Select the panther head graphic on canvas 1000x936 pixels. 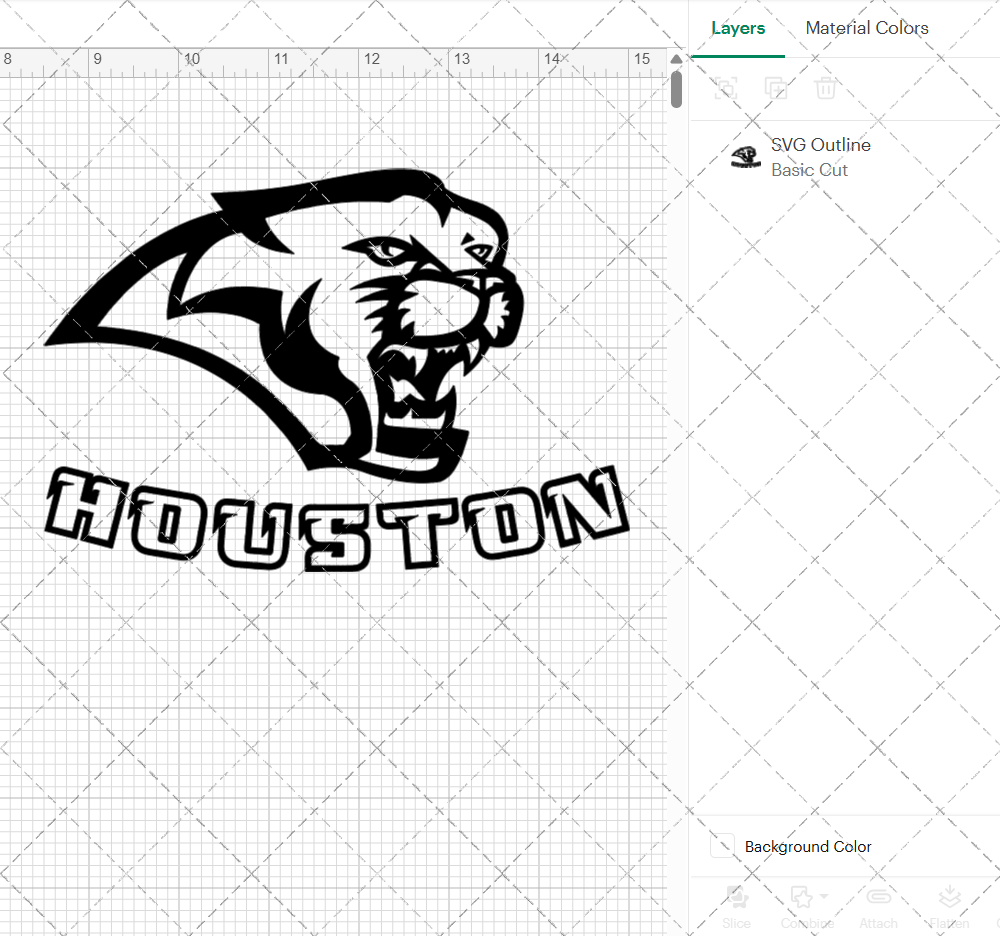[x=285, y=325]
